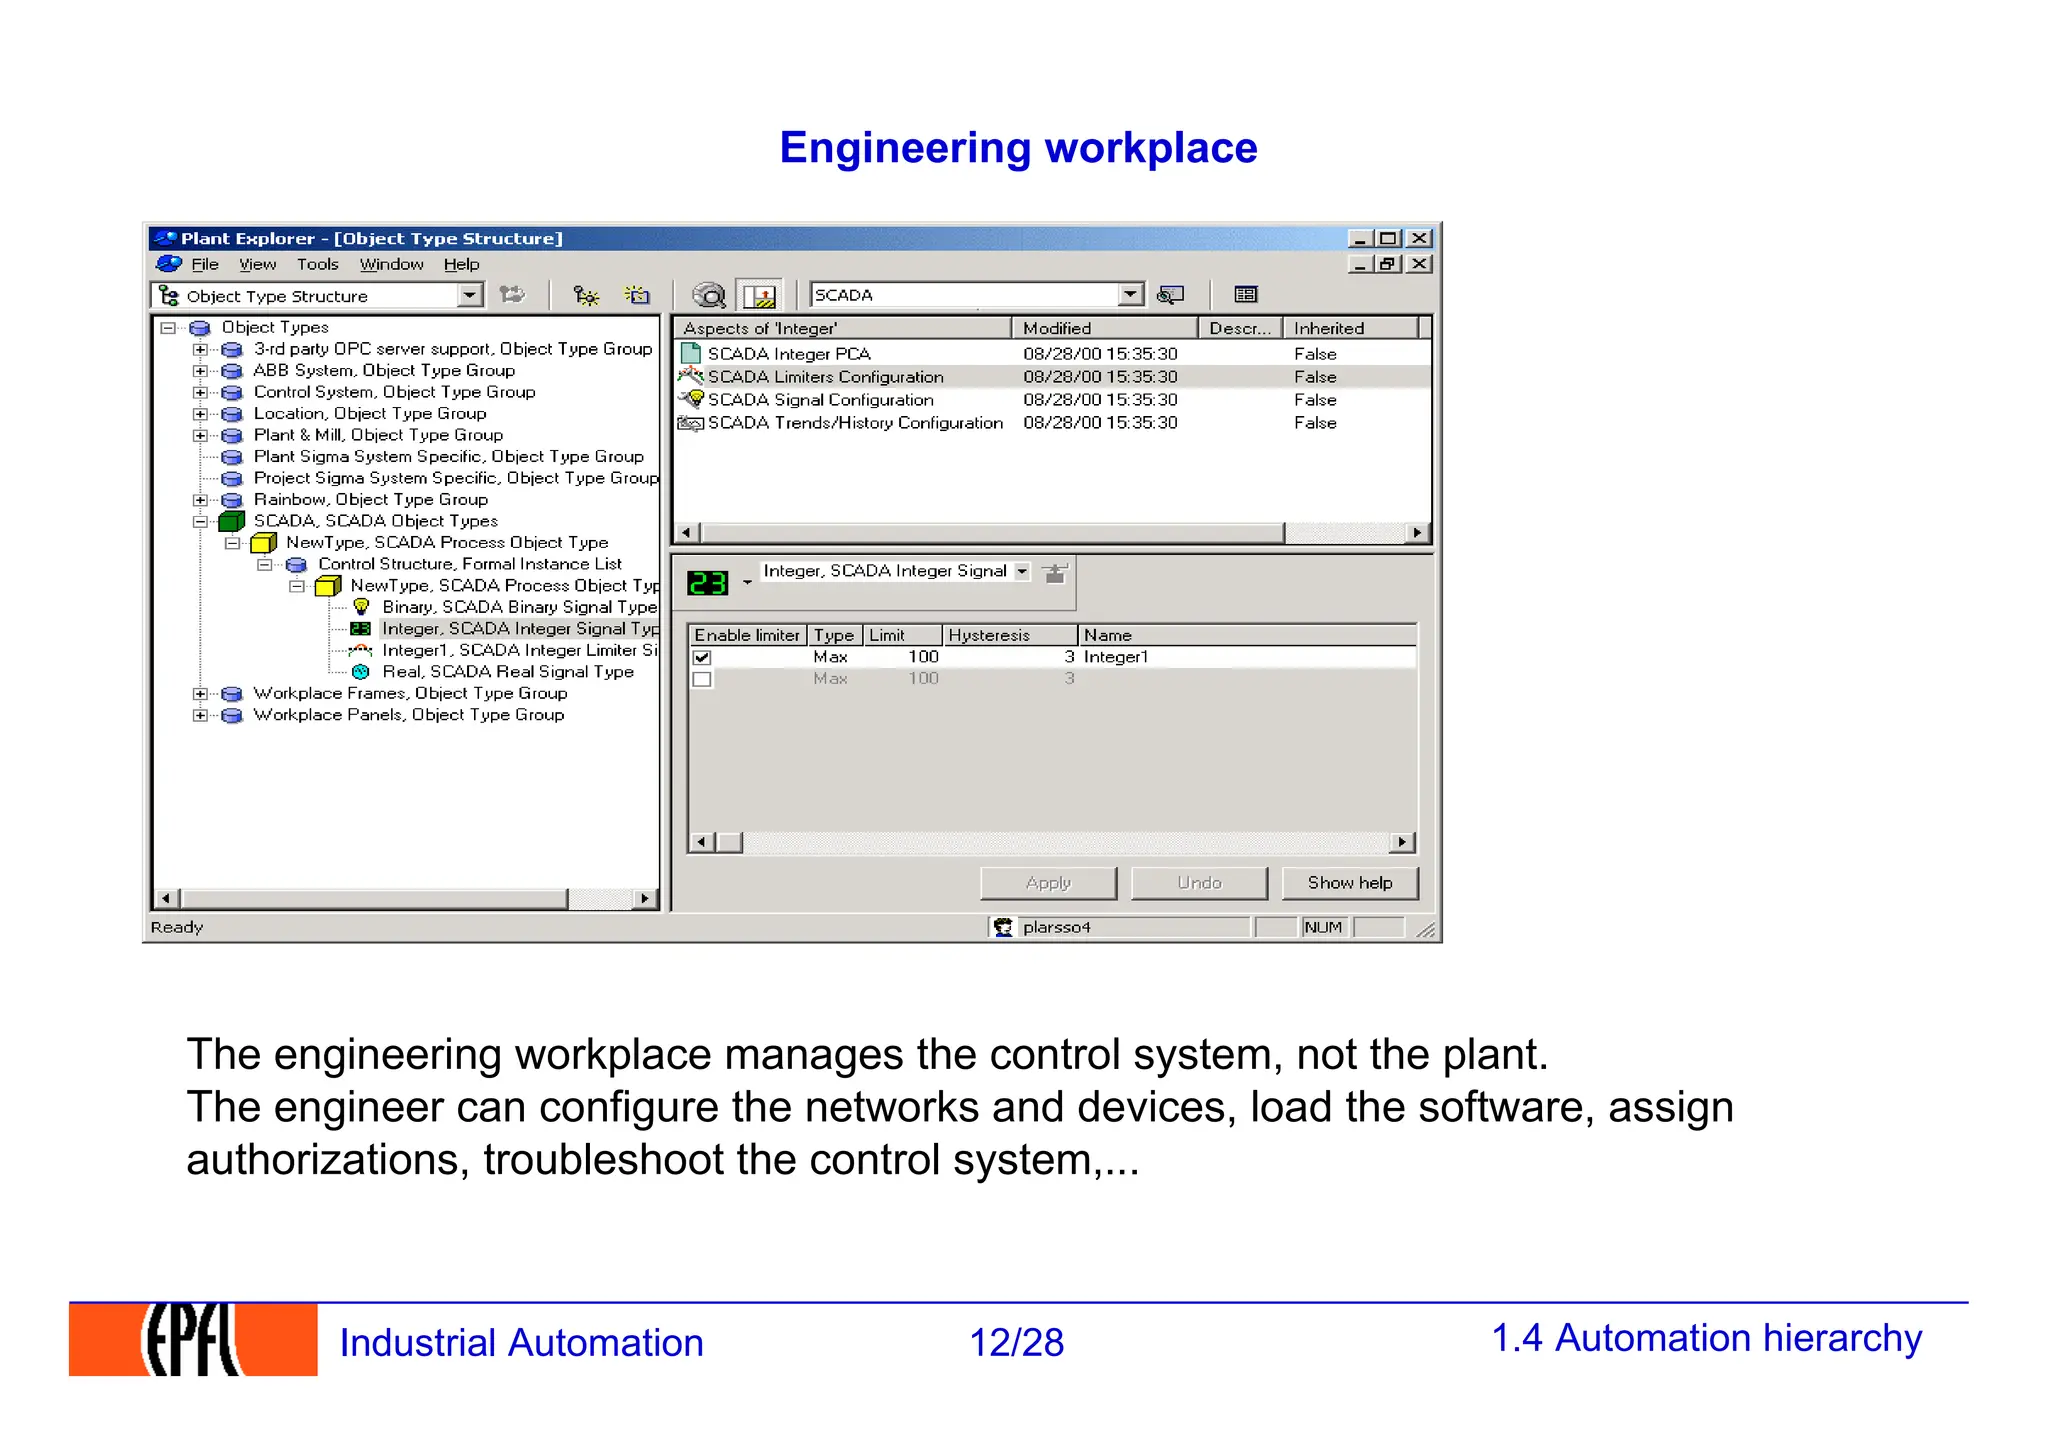Click the green SCADA Object Types cube icon
The height and width of the screenshot is (1449, 2048).
232,521
